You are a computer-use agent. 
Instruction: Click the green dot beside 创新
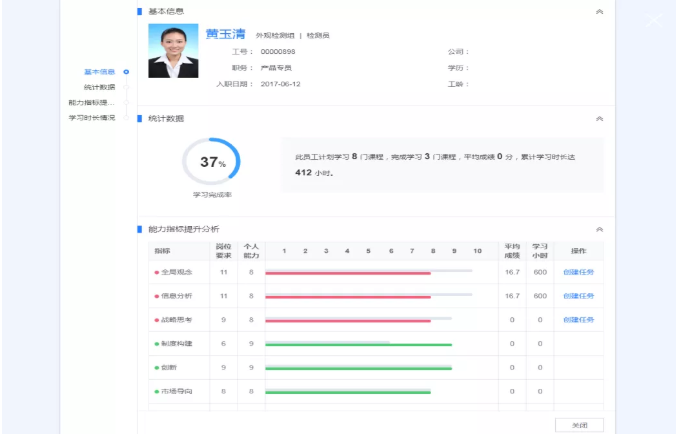pos(156,368)
